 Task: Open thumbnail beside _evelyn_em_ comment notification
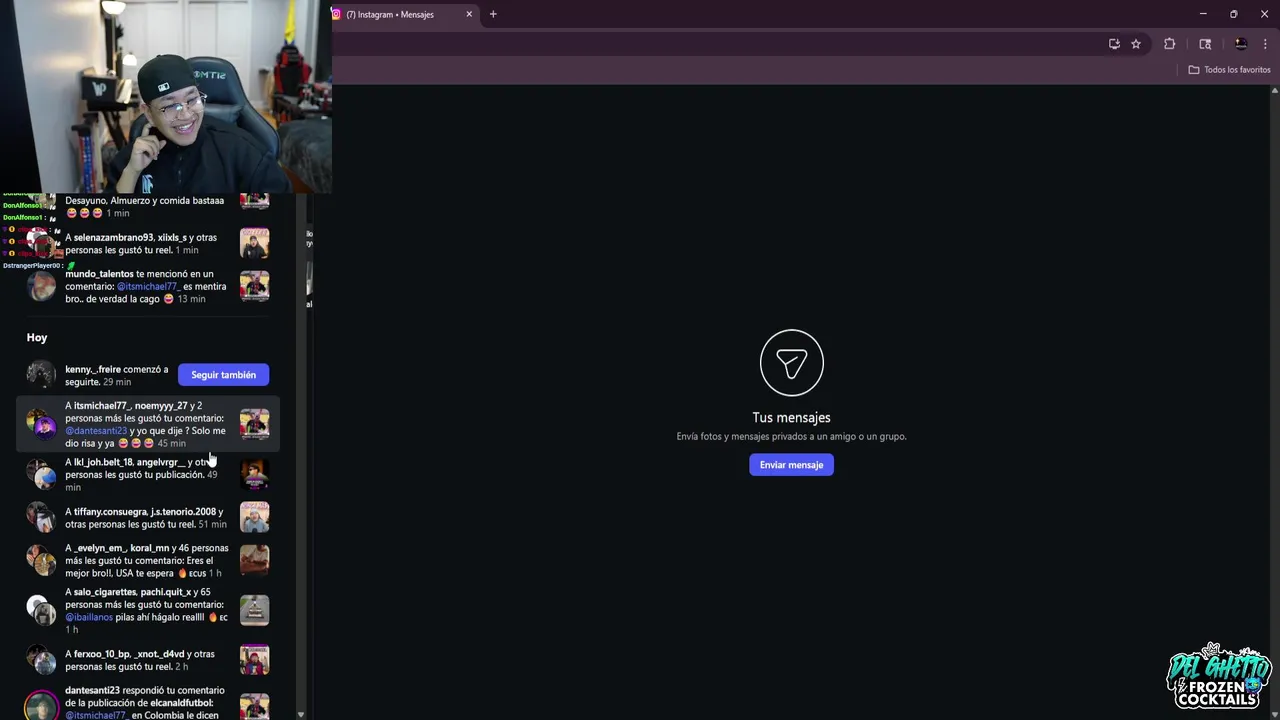click(254, 560)
